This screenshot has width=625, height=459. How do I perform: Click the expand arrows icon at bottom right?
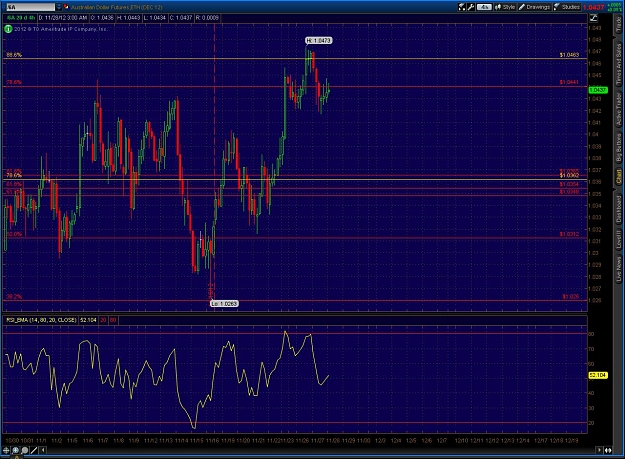coord(608,450)
